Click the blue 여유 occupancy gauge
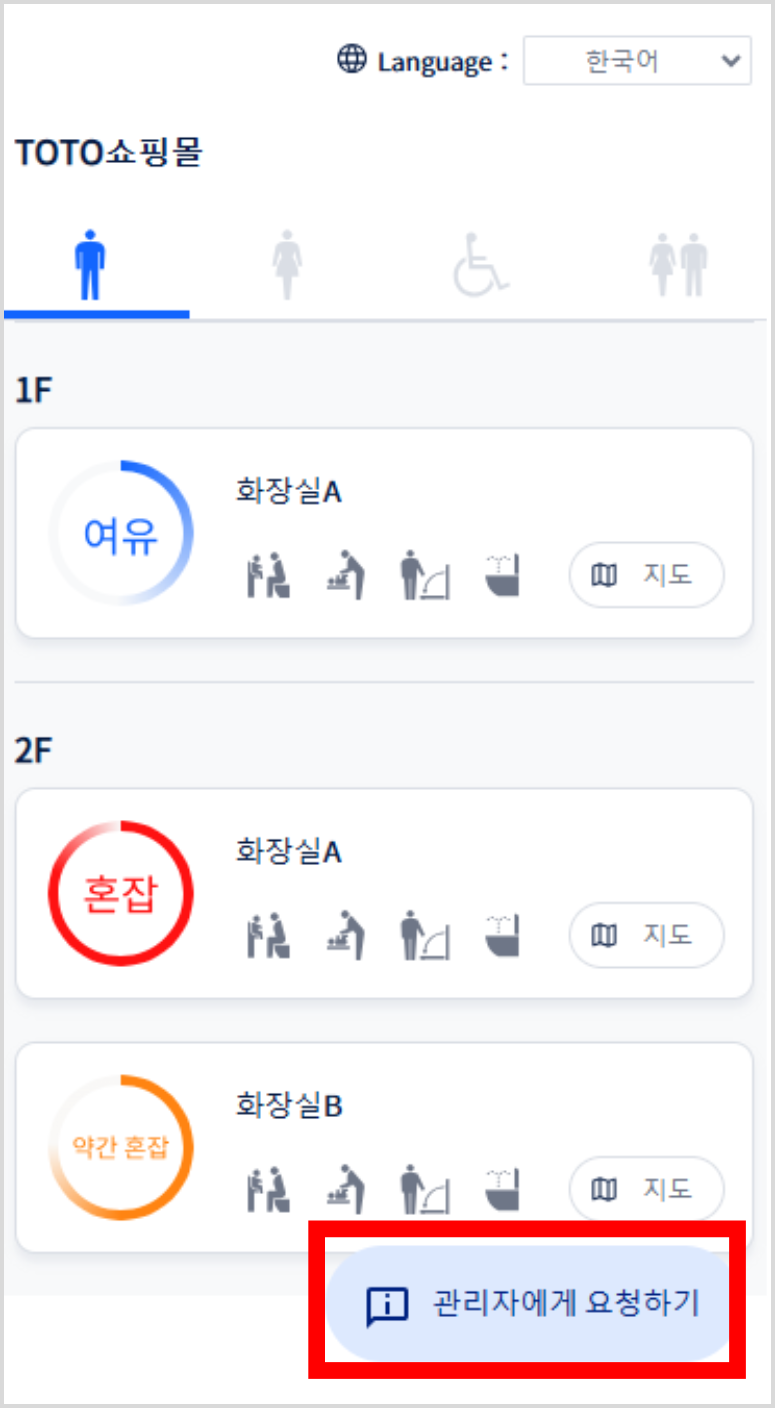This screenshot has height=1408, width=775. click(121, 534)
